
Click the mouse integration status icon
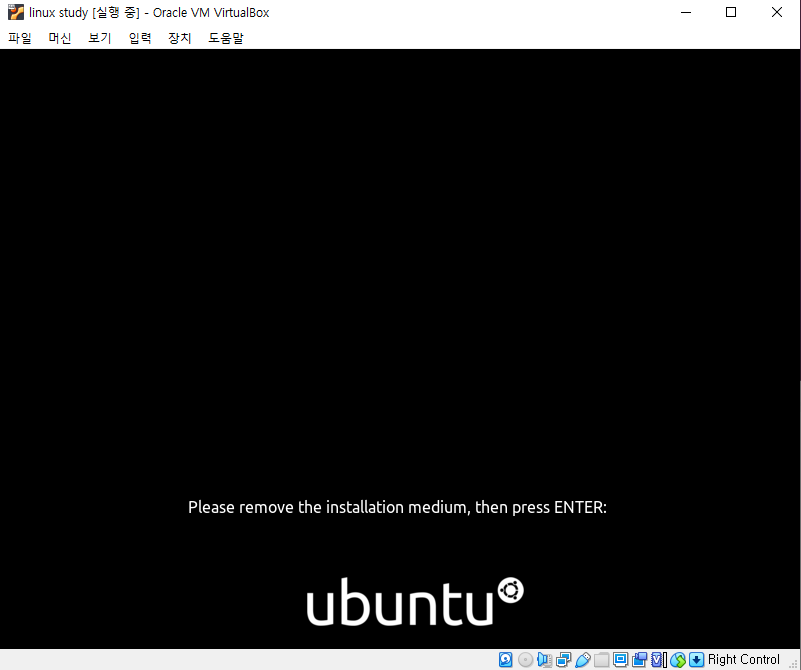(x=678, y=660)
